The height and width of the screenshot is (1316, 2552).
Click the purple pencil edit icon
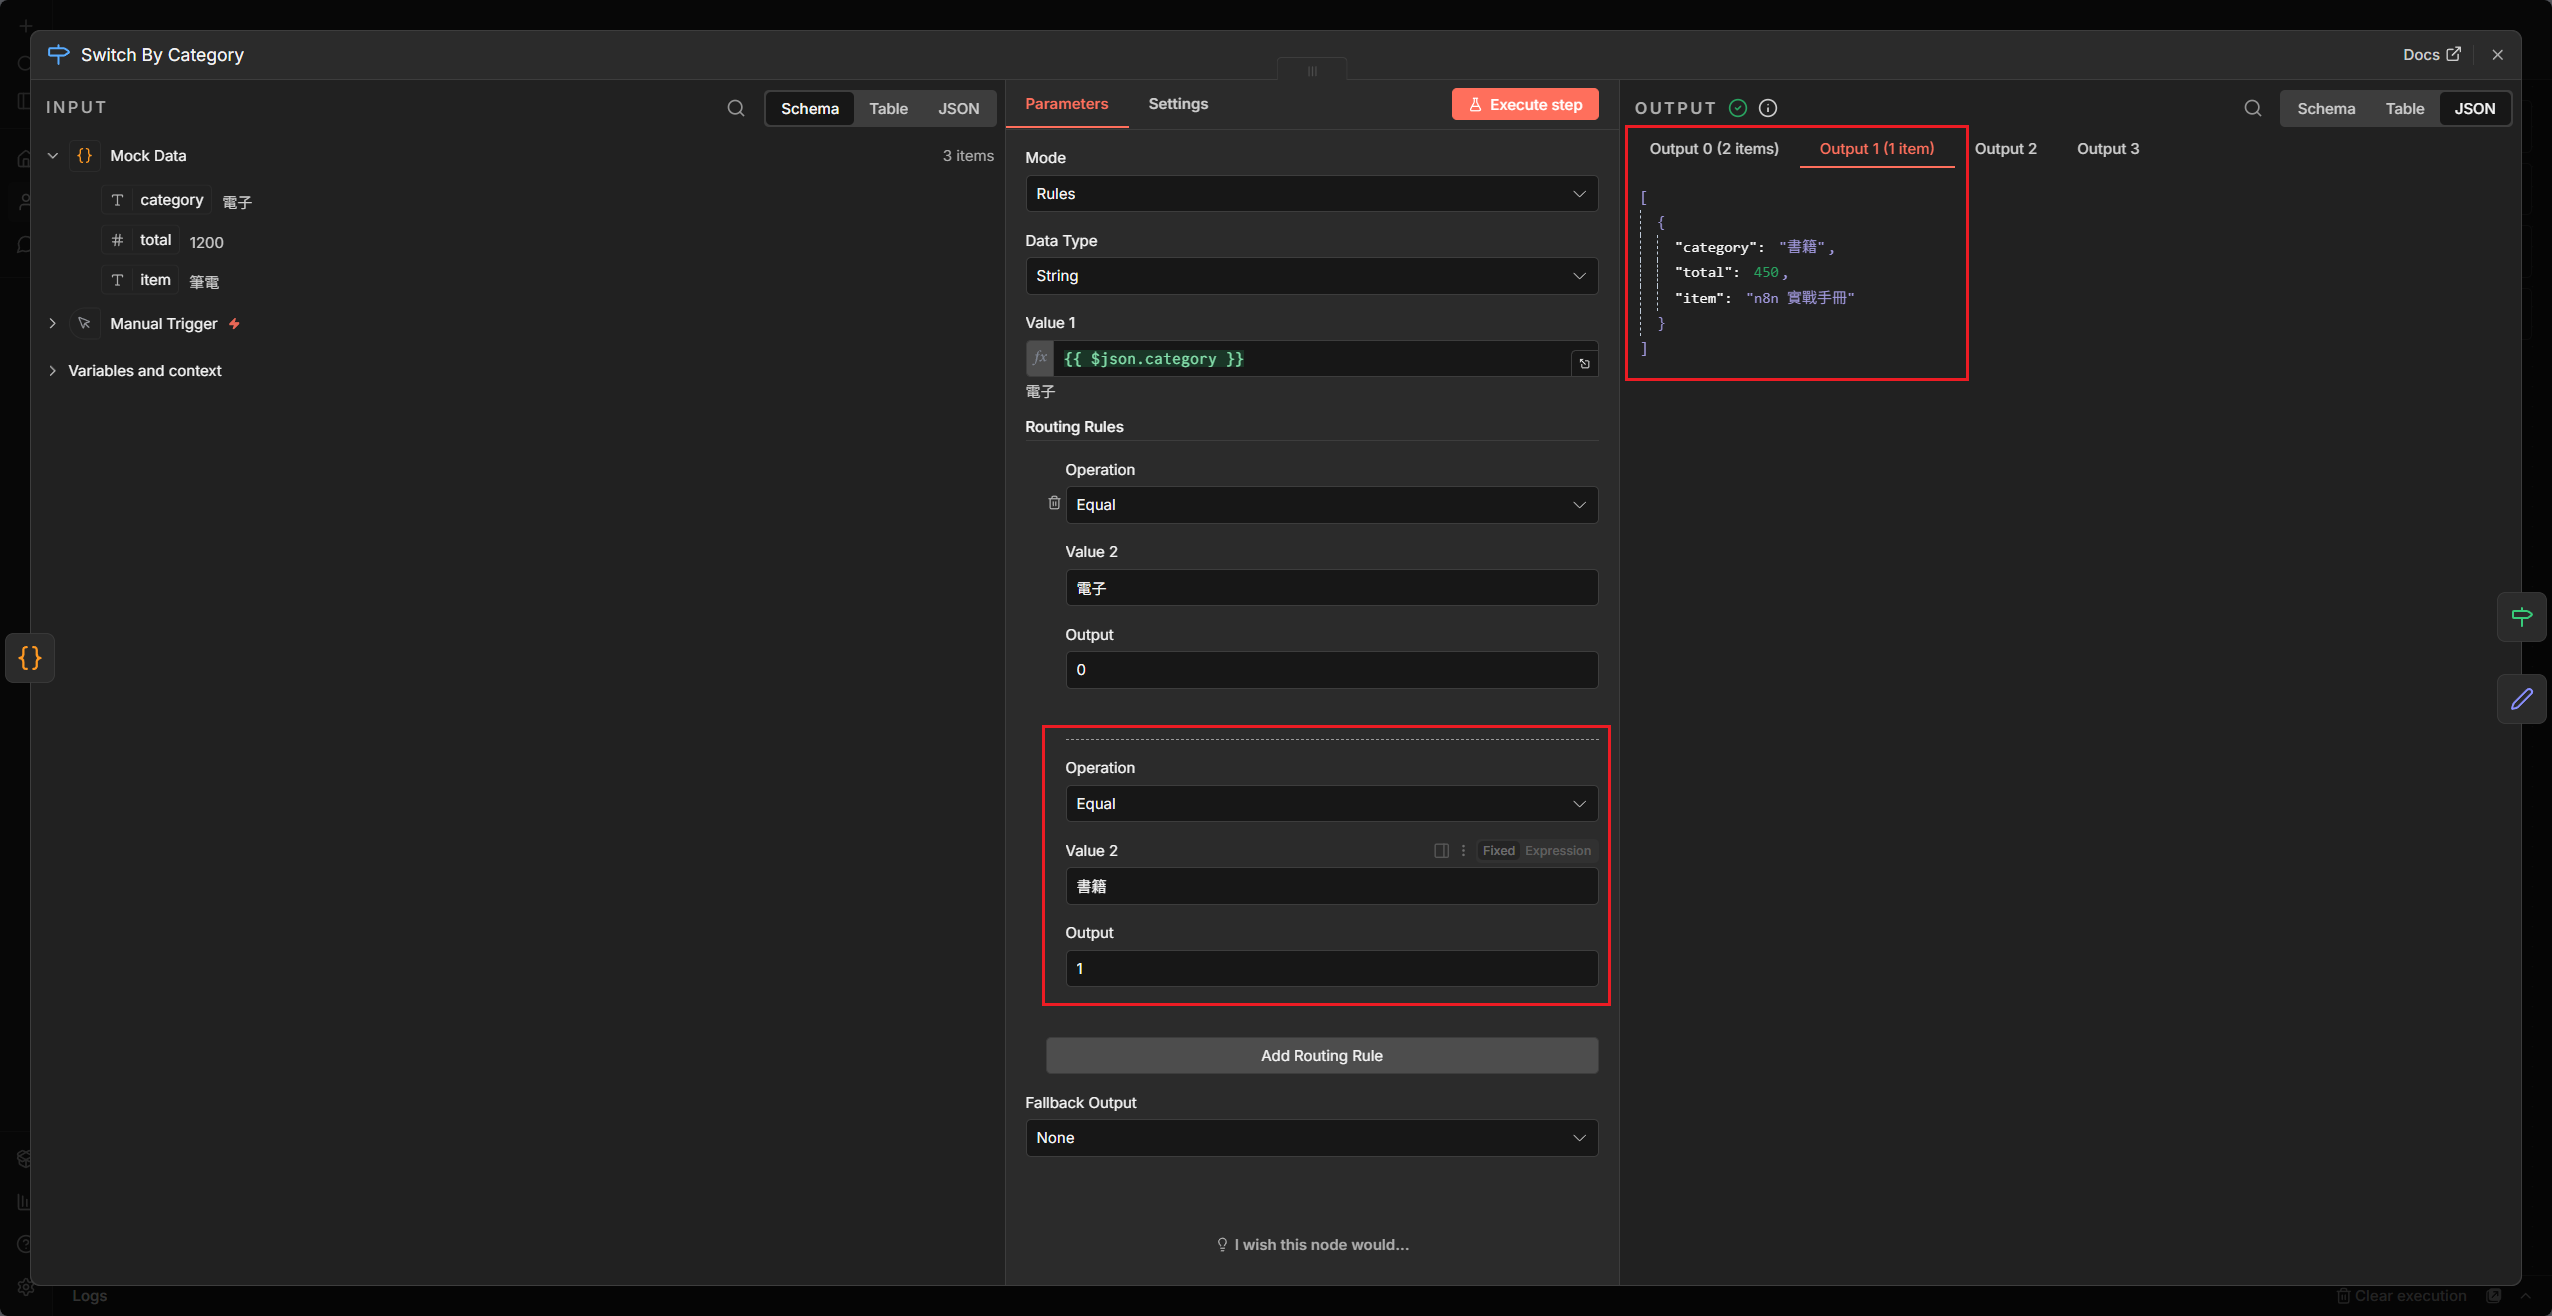point(2521,699)
